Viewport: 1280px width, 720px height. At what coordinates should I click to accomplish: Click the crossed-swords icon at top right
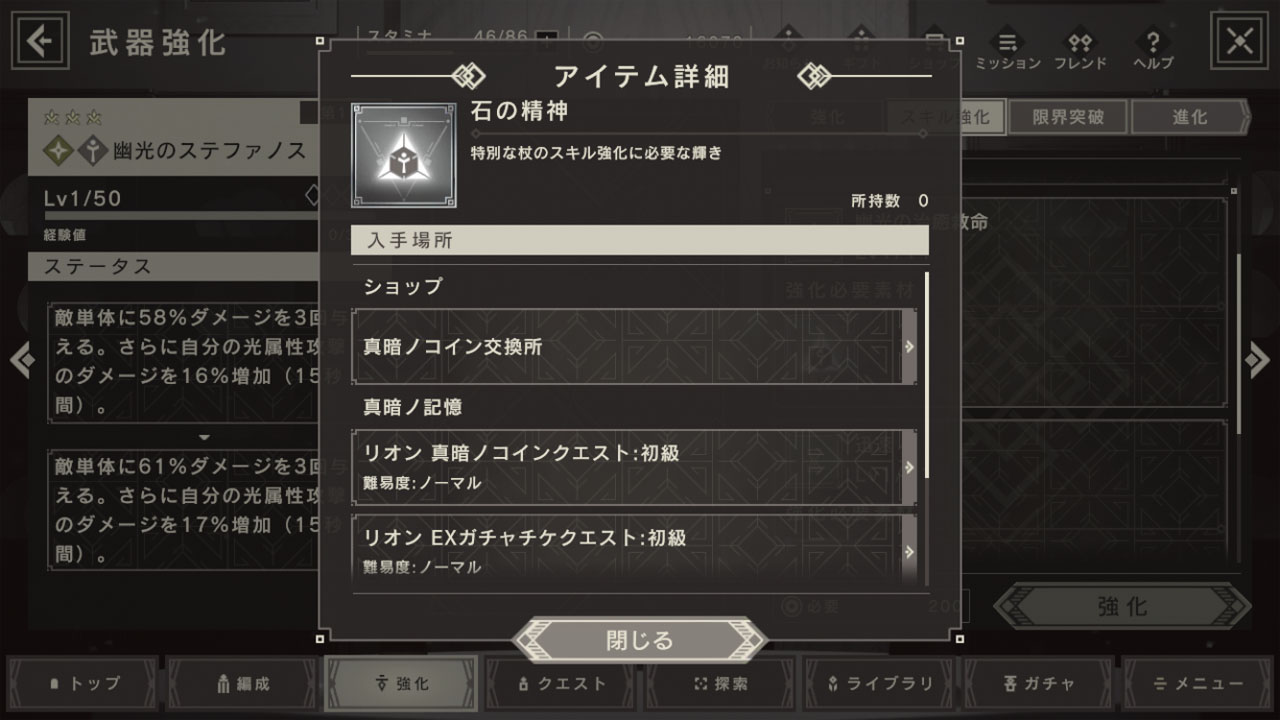click(x=1239, y=41)
